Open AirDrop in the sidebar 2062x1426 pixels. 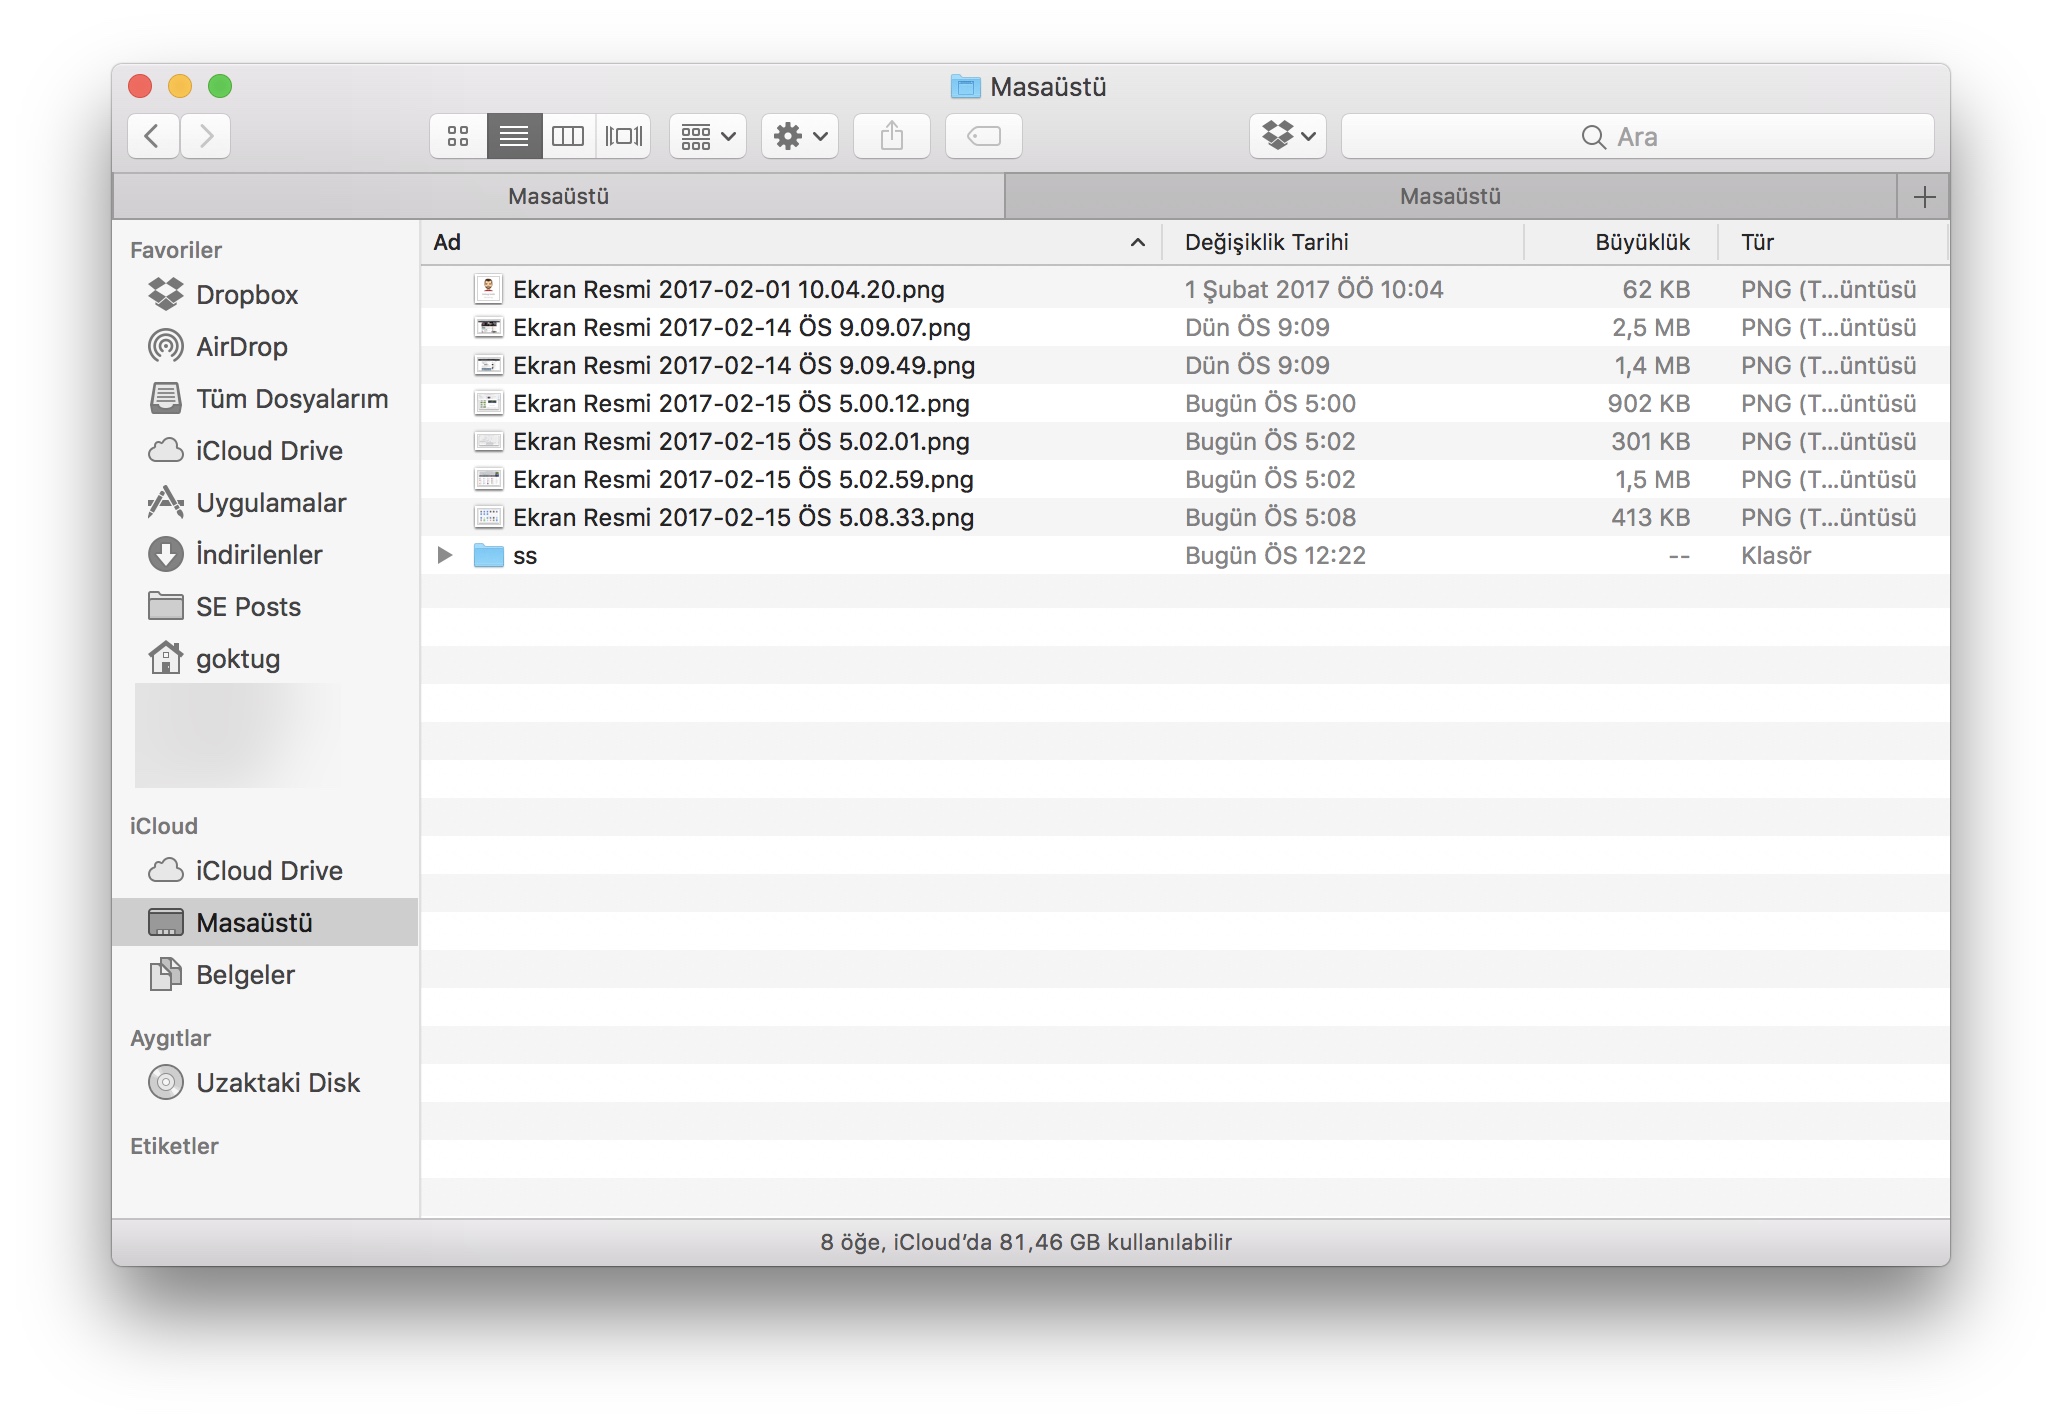[241, 347]
